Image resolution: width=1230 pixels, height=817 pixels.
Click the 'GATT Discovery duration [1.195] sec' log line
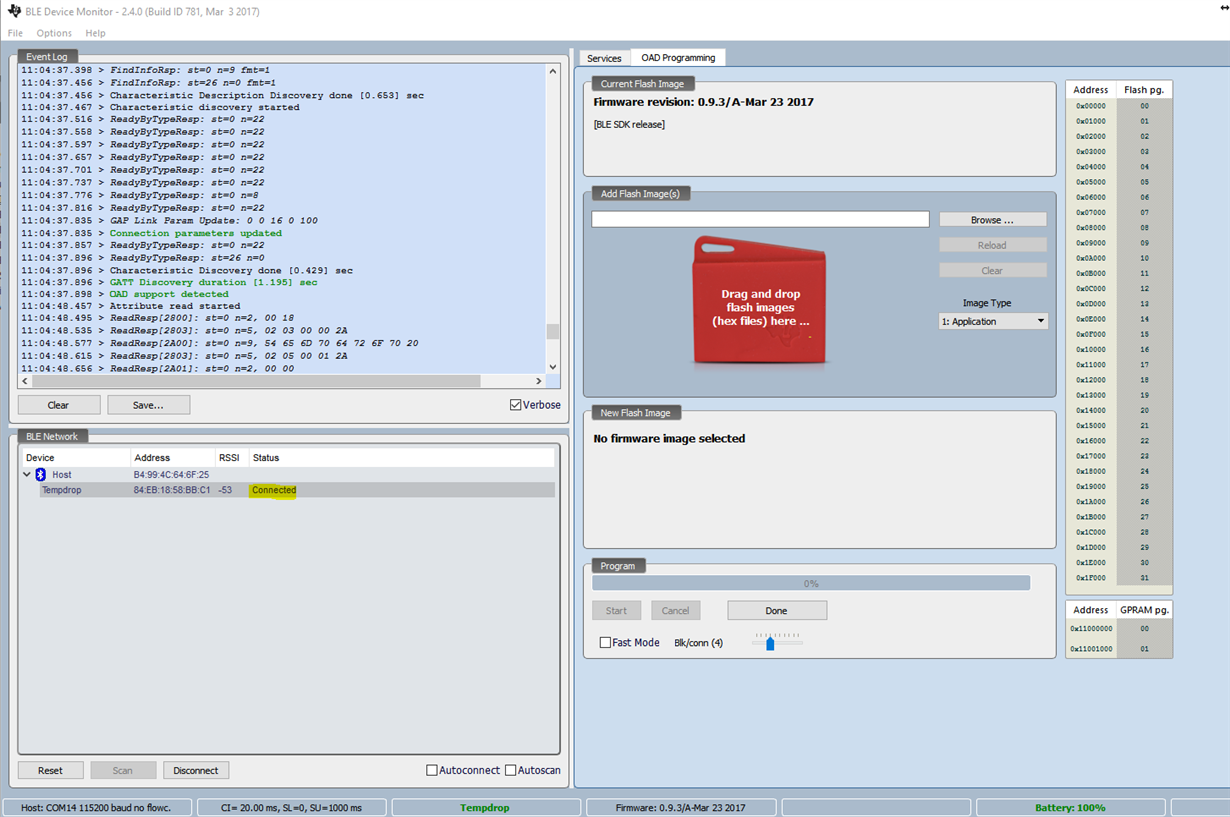click(213, 282)
